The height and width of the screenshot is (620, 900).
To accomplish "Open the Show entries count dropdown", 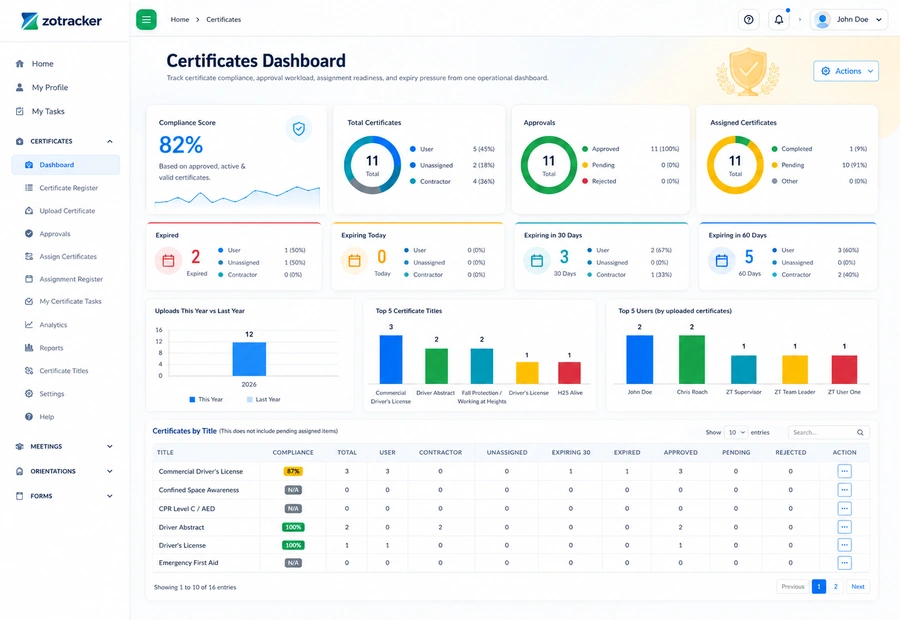I will click(x=736, y=432).
